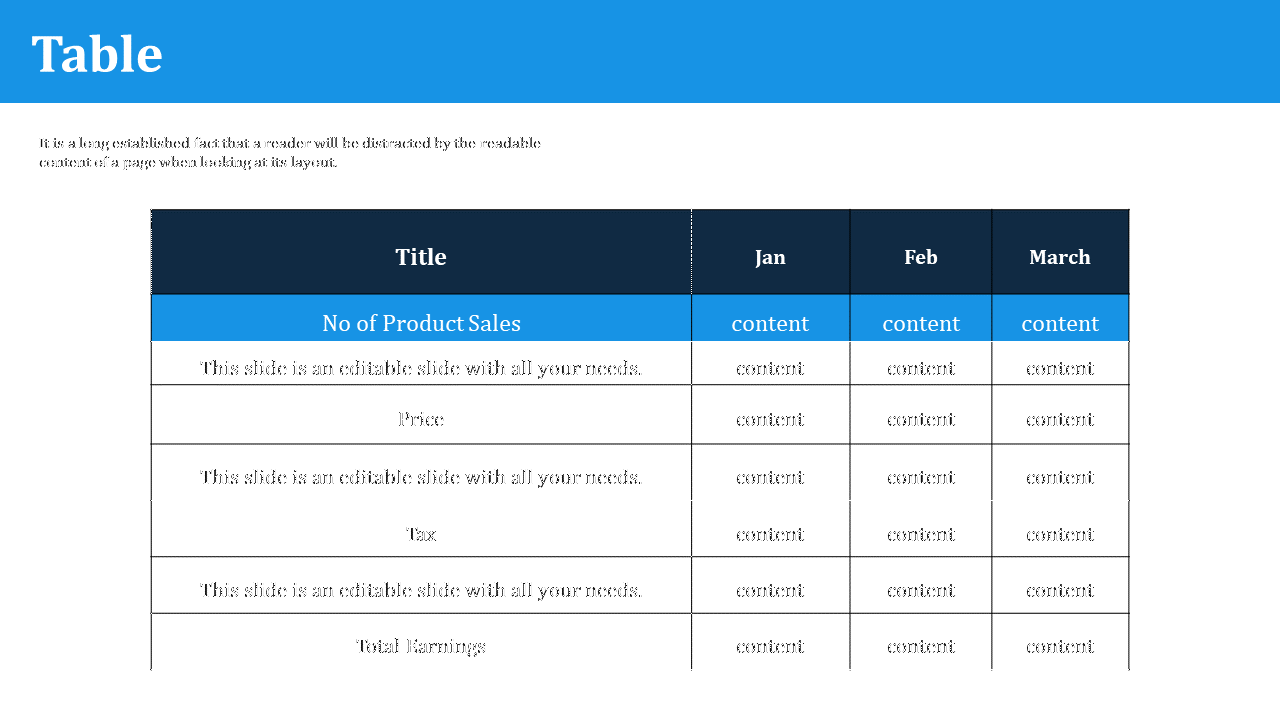
Task: Click the "No of Product Sales" row label
Action: pos(421,323)
